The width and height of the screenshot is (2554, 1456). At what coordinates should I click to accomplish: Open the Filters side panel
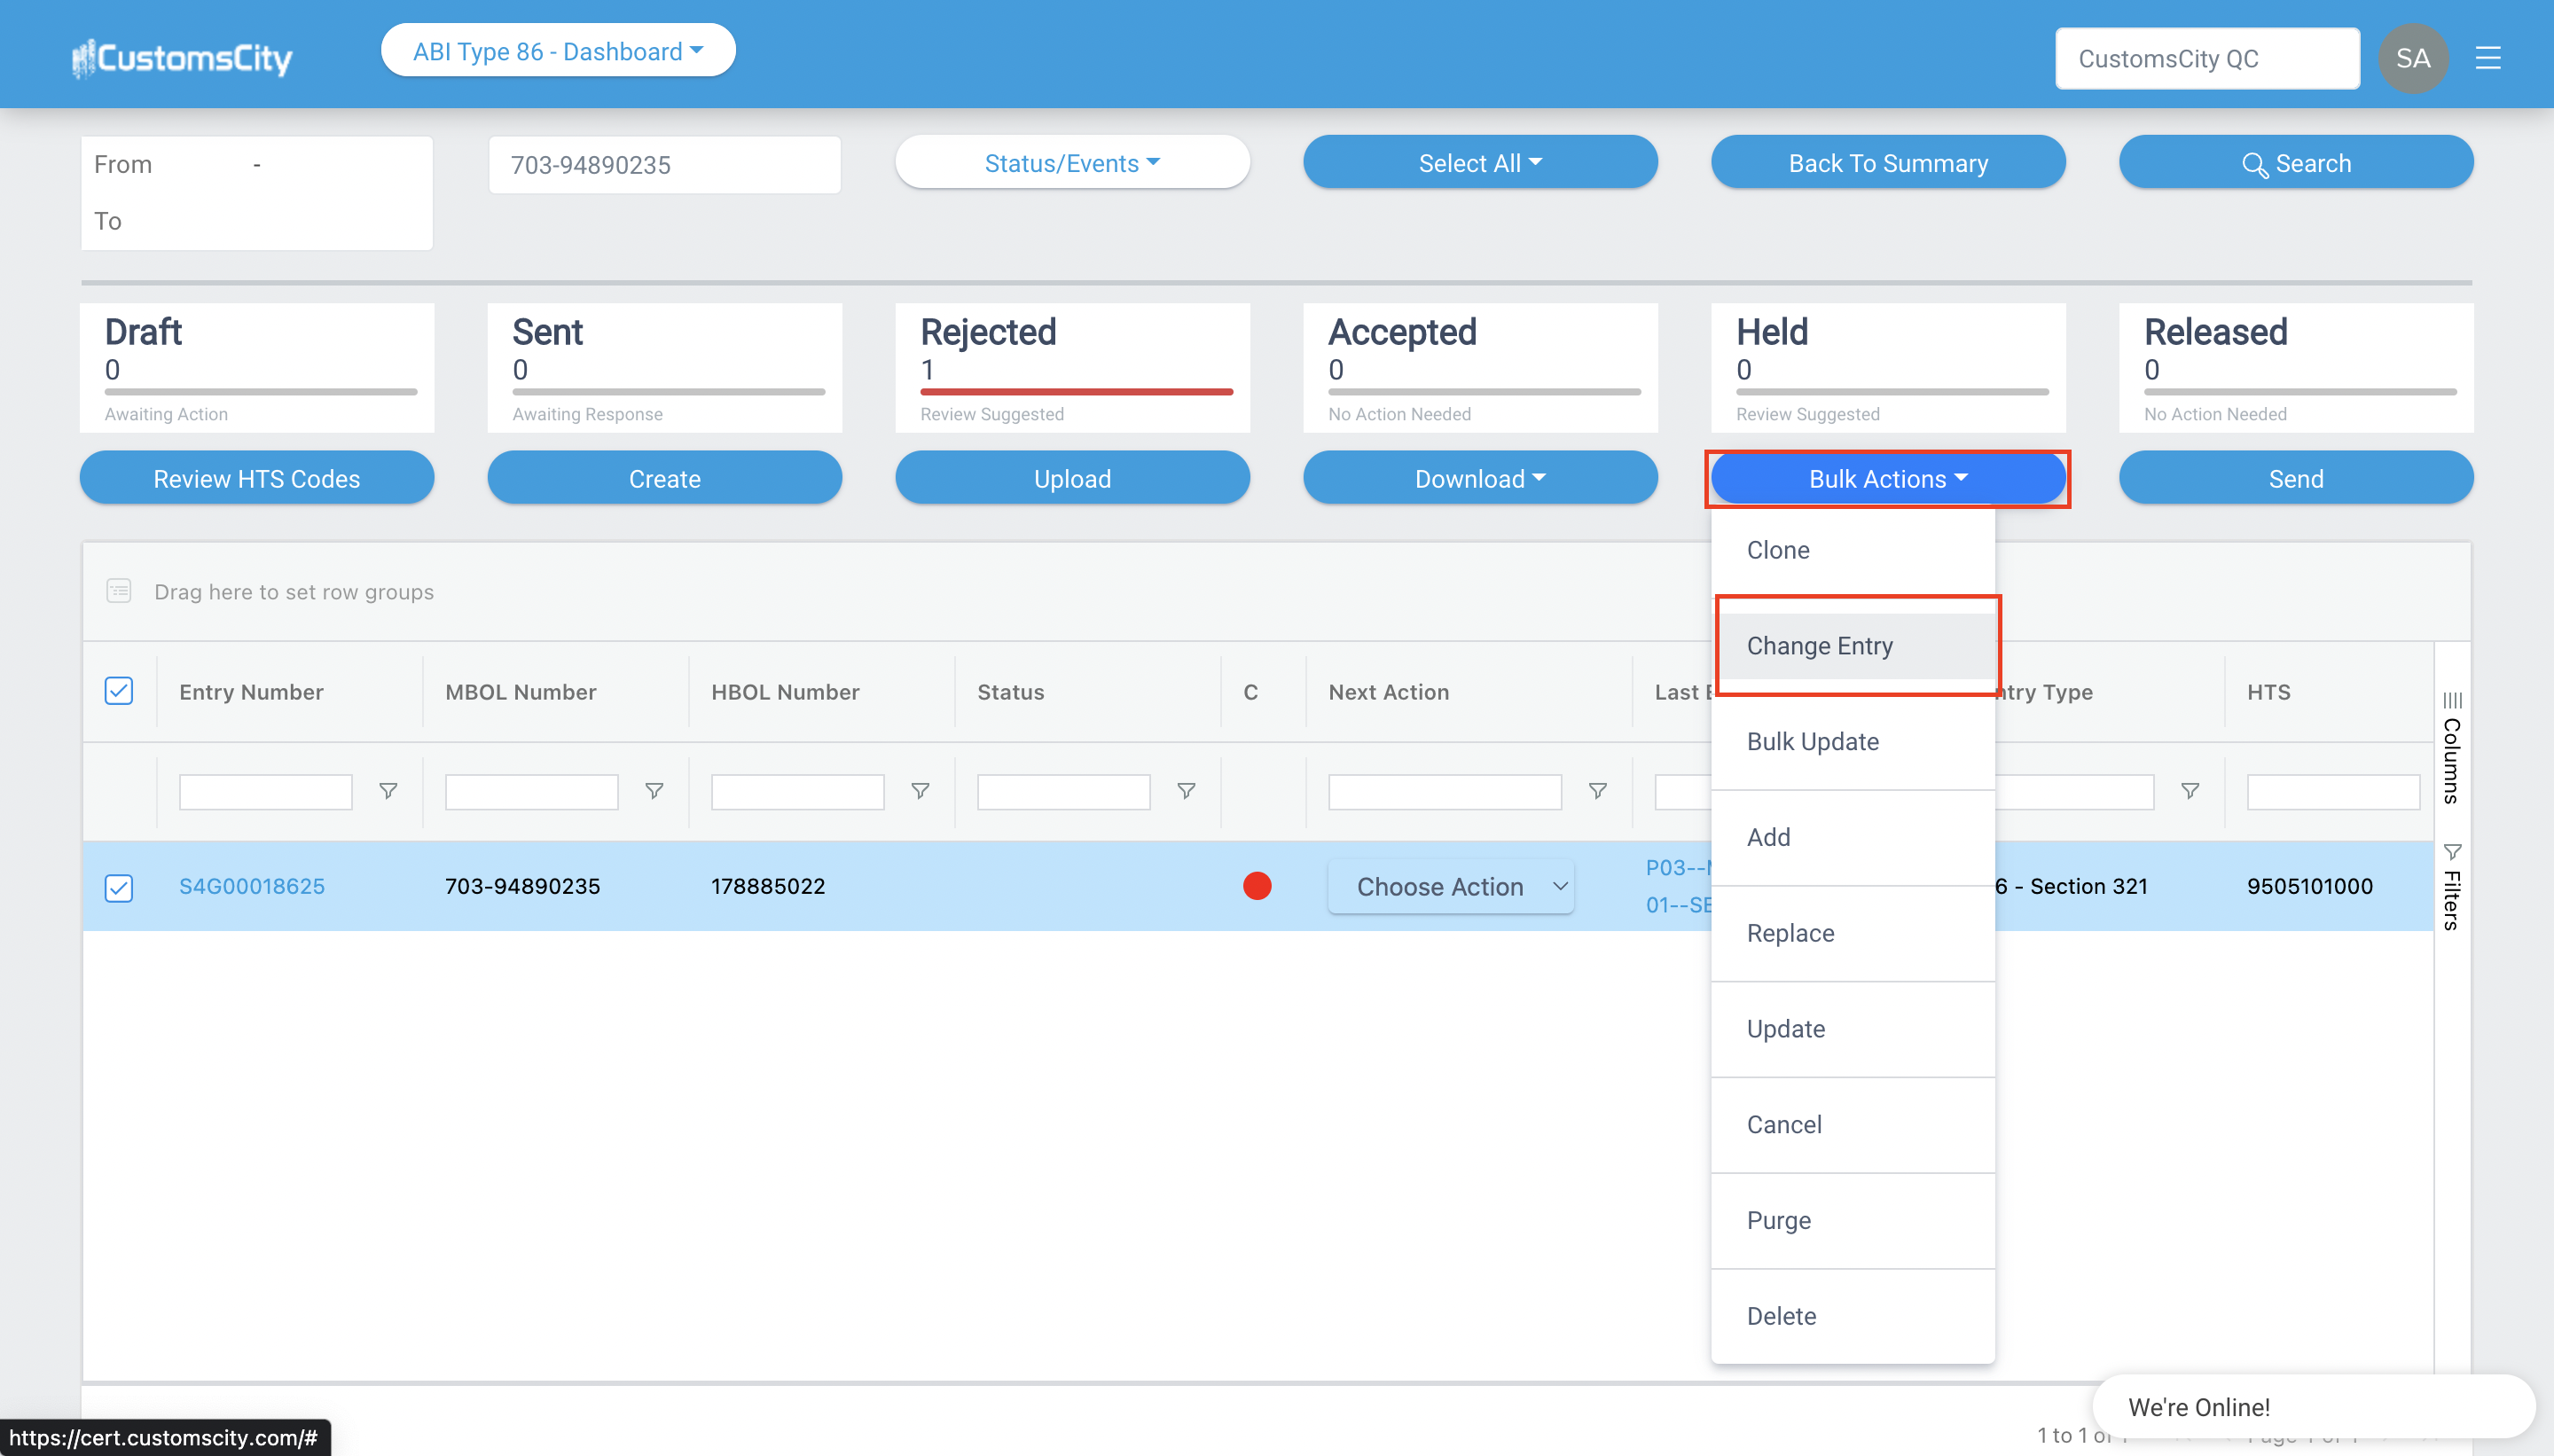pyautogui.click(x=2452, y=888)
